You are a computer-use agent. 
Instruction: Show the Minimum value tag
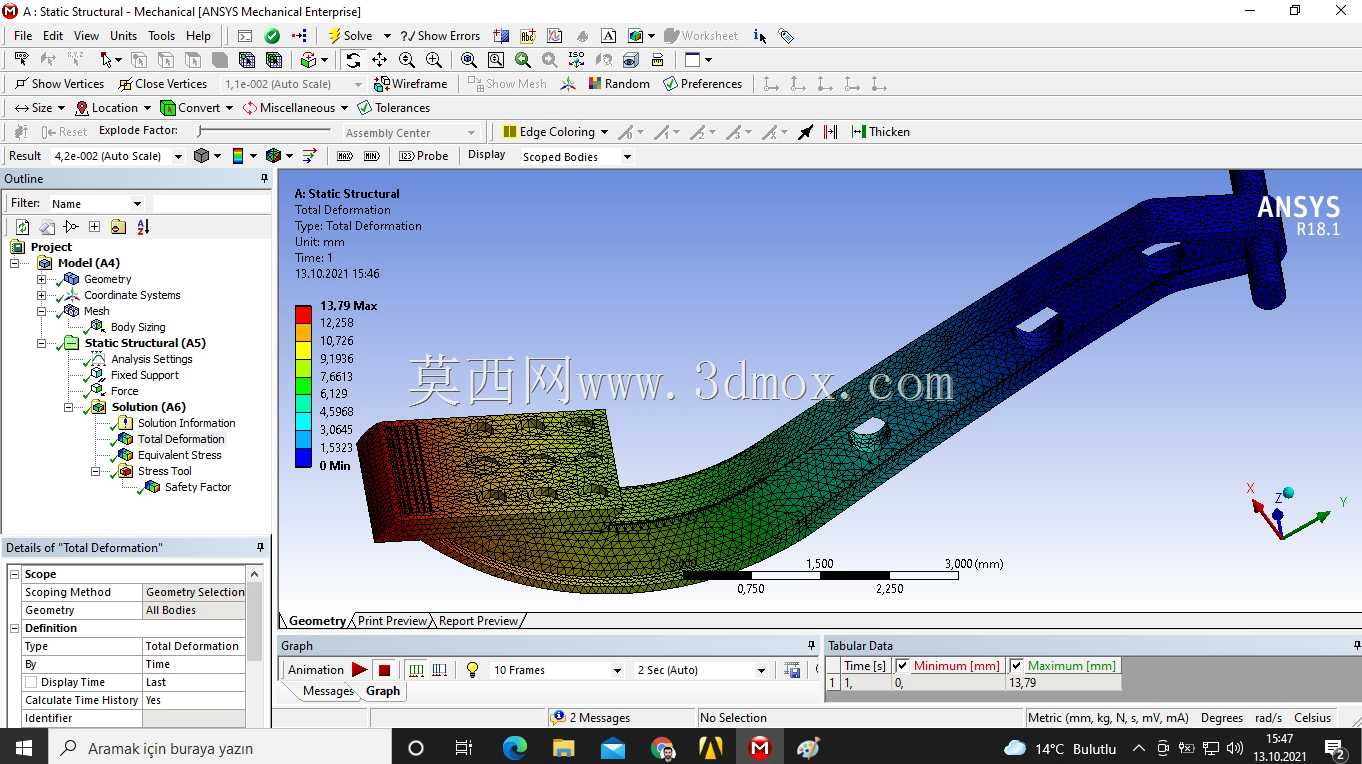[x=372, y=156]
